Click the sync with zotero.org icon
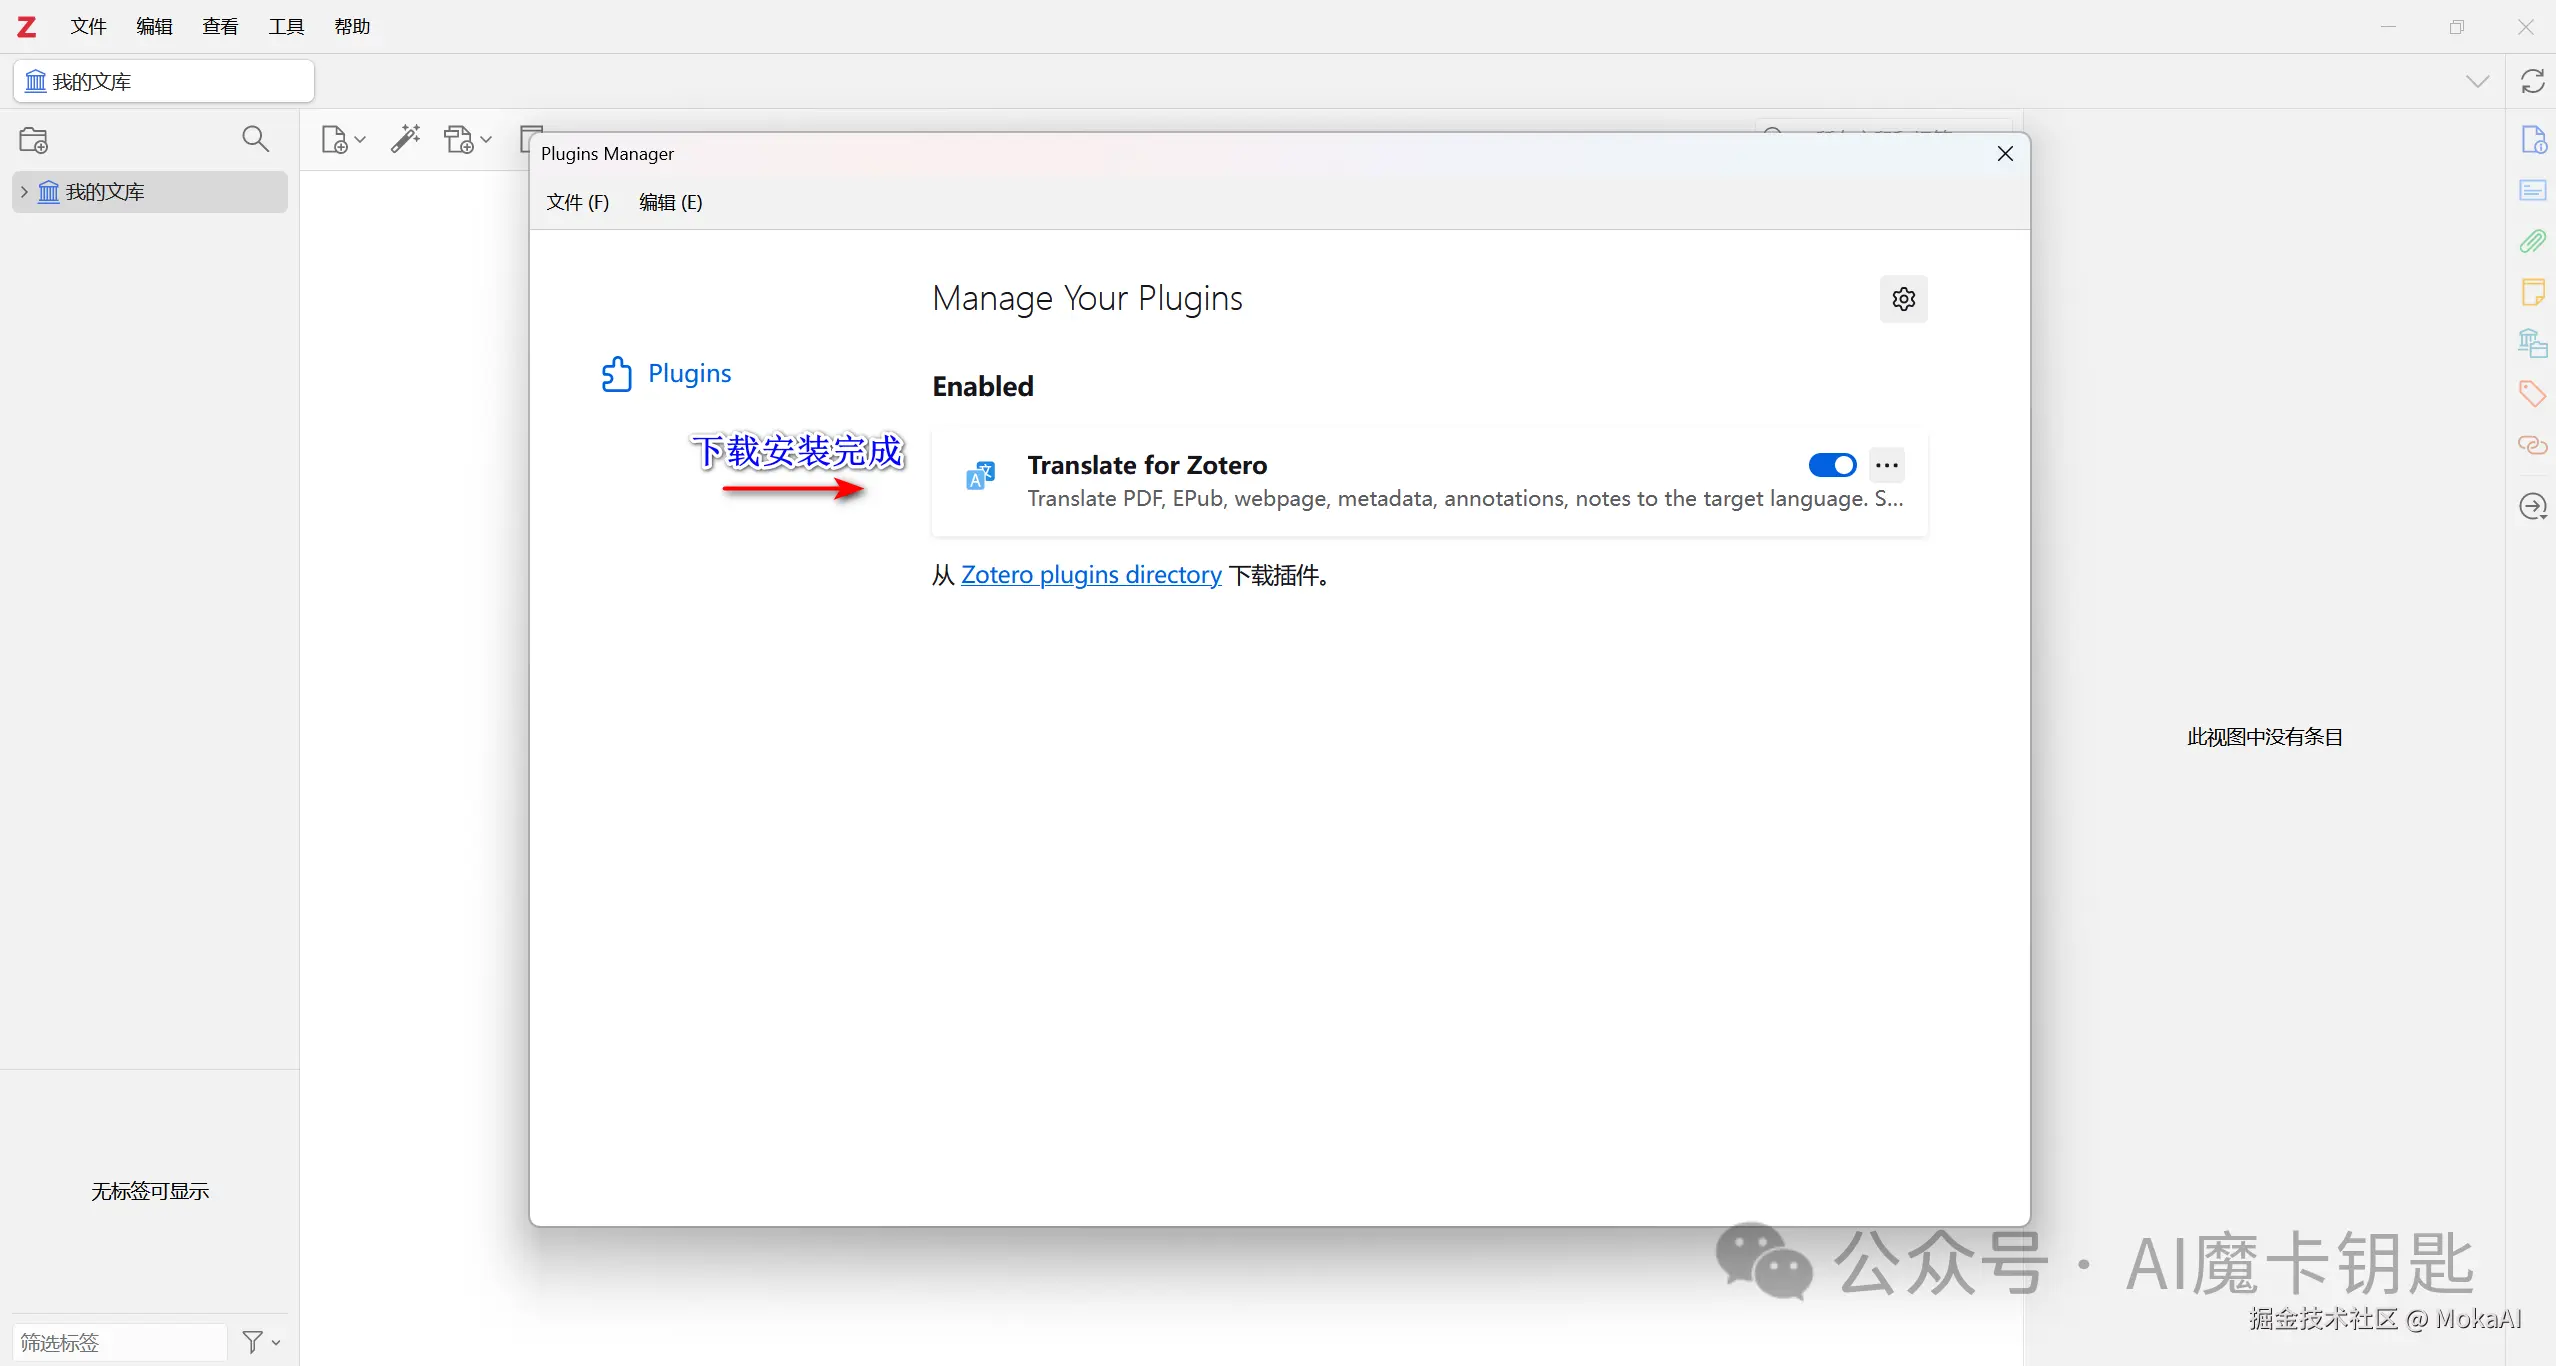This screenshot has width=2556, height=1366. tap(2532, 81)
